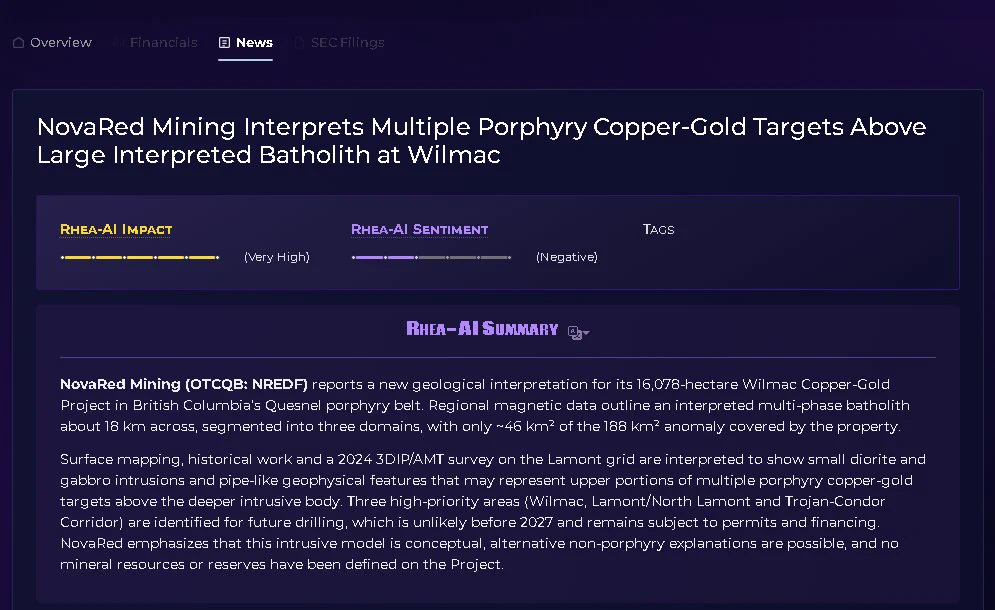995x610 pixels.
Task: Click the Overview home icon
Action: 18,43
